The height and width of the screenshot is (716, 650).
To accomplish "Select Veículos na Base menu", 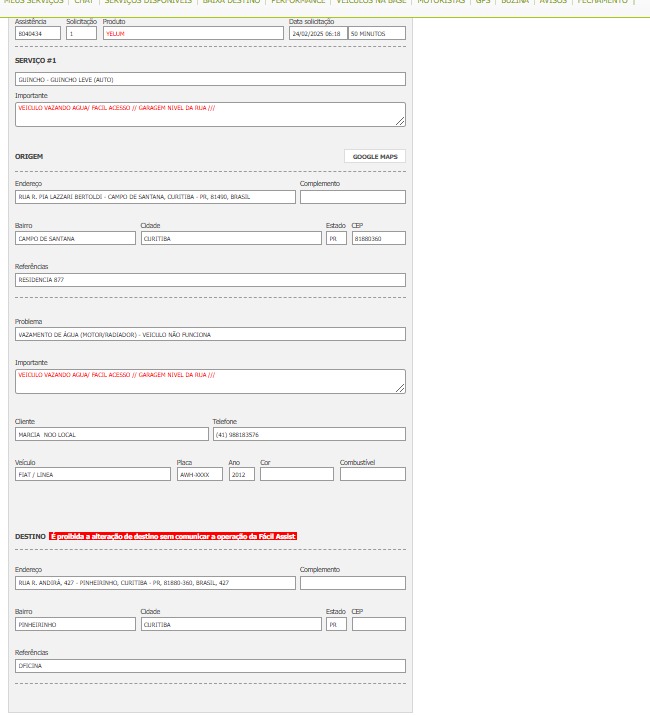I will 371,2.
